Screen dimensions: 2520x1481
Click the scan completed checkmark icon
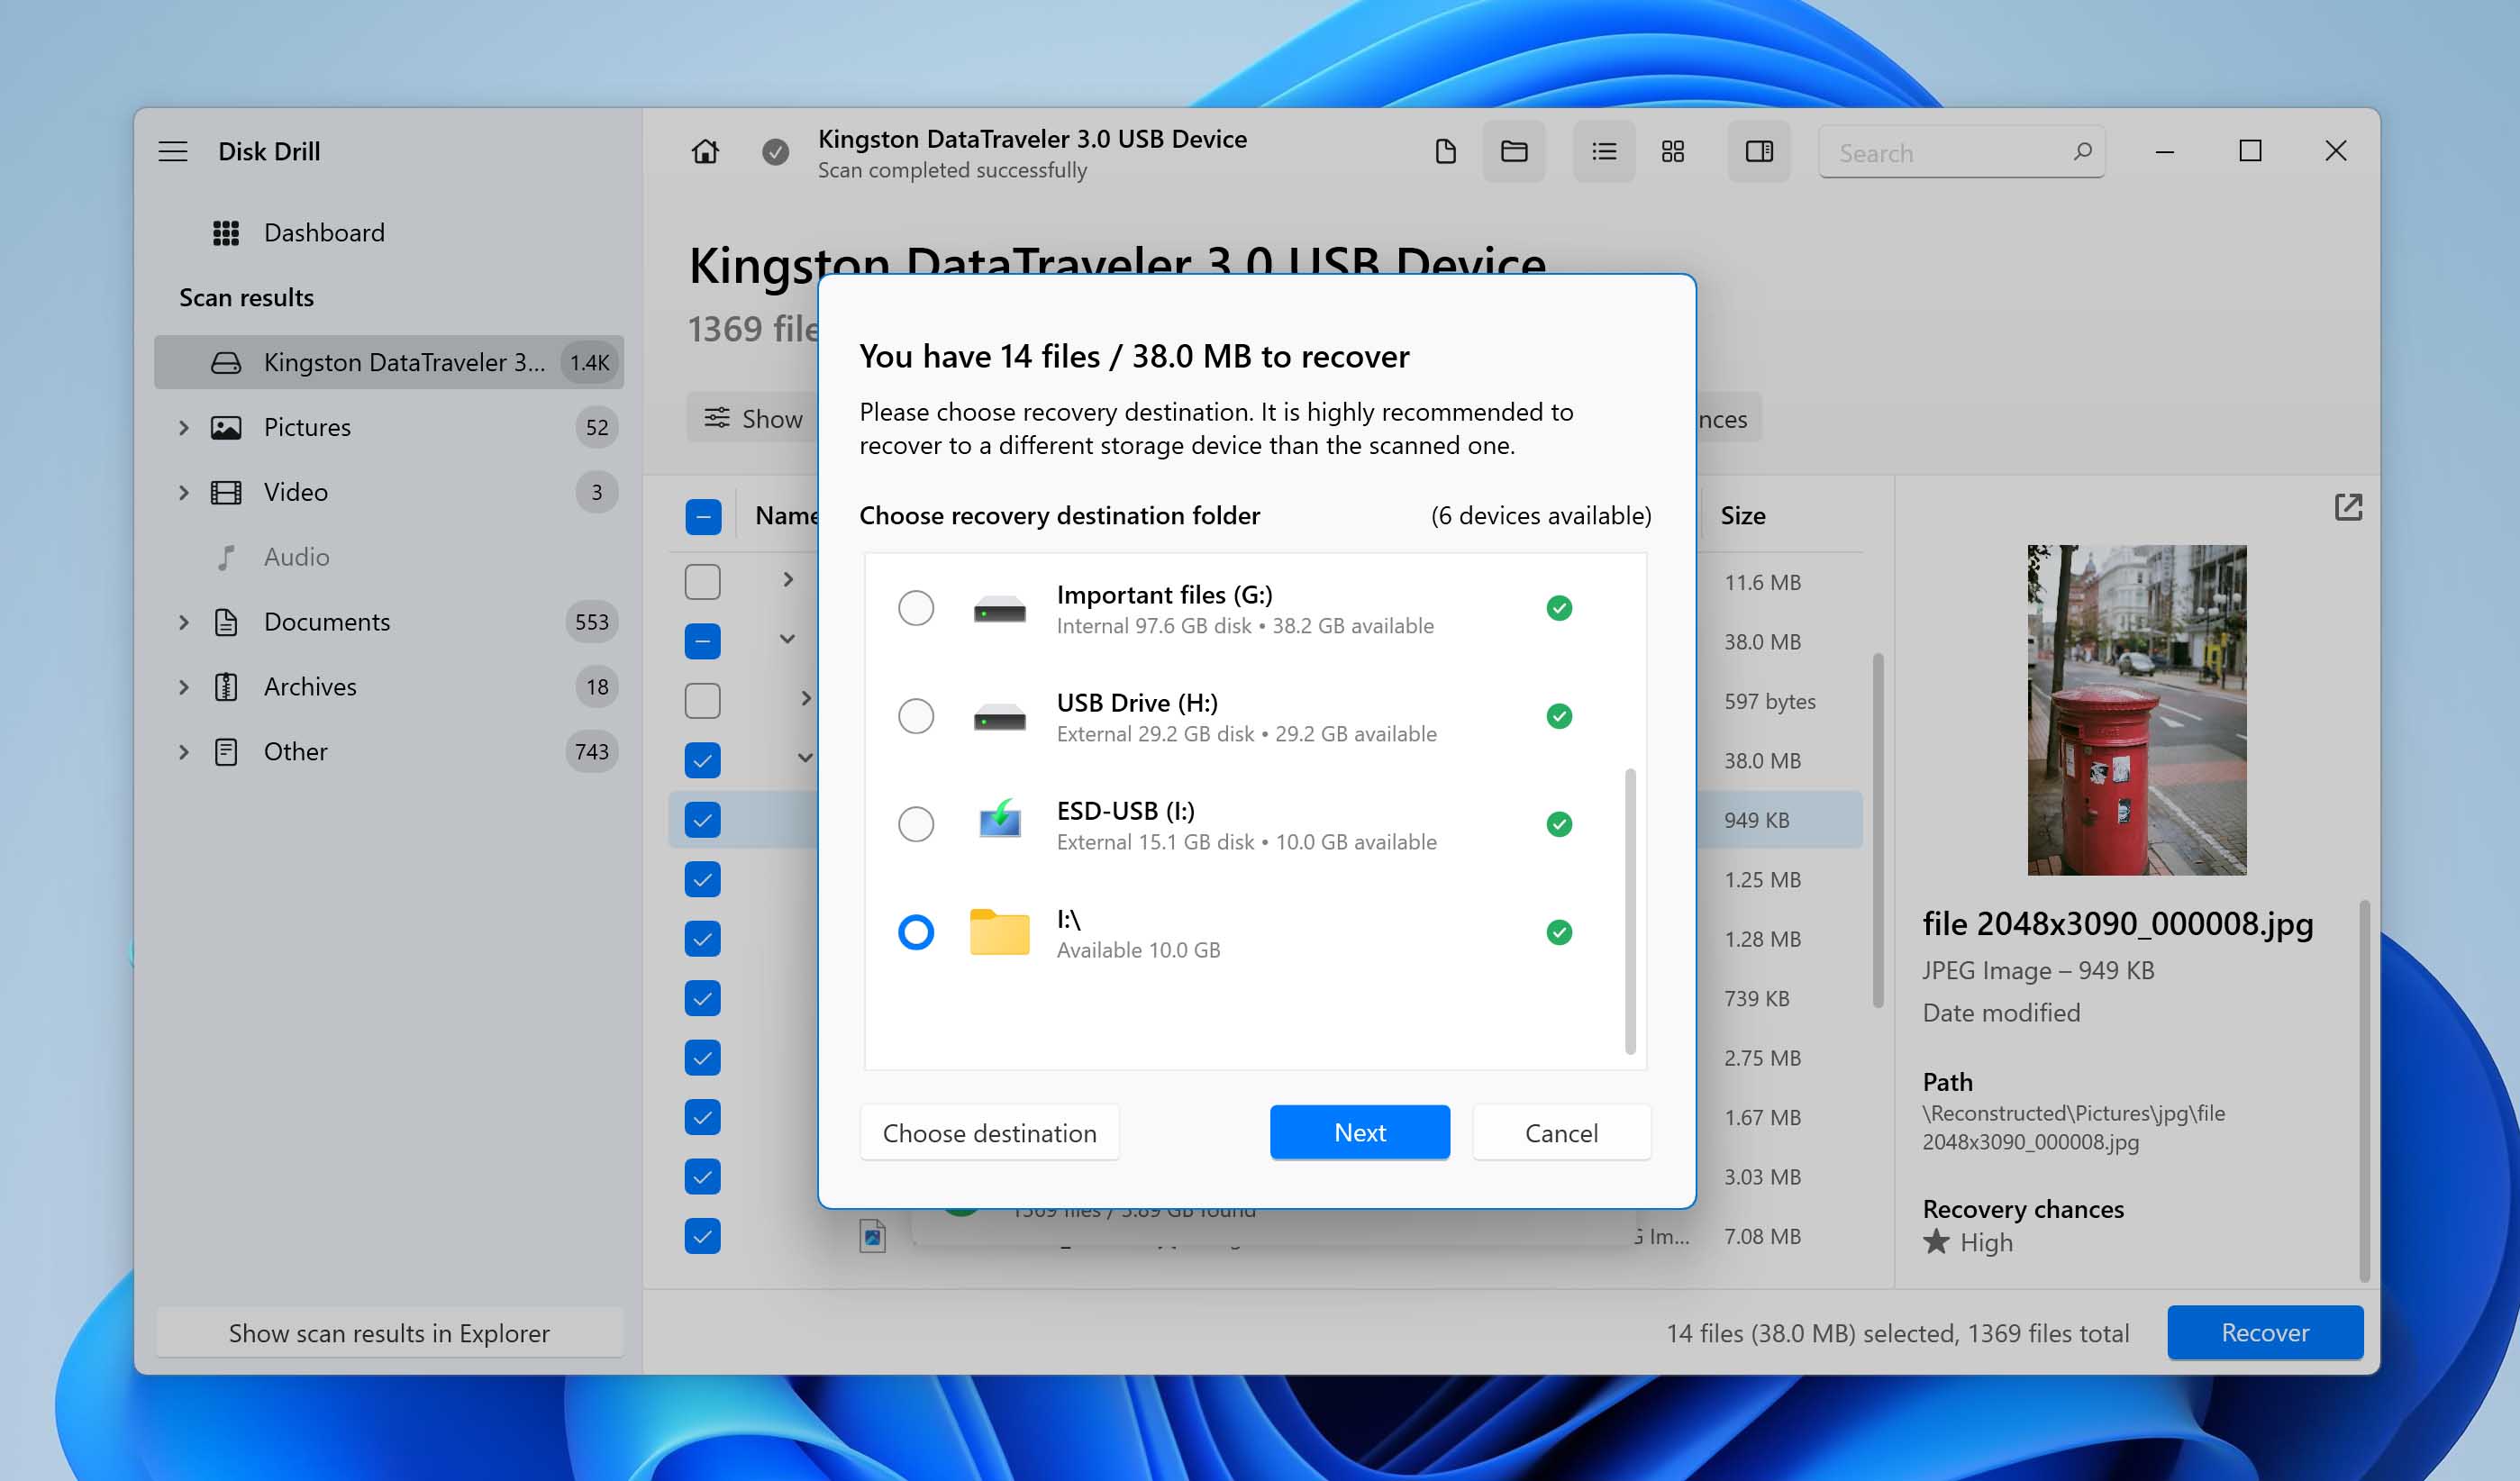pyautogui.click(x=772, y=151)
